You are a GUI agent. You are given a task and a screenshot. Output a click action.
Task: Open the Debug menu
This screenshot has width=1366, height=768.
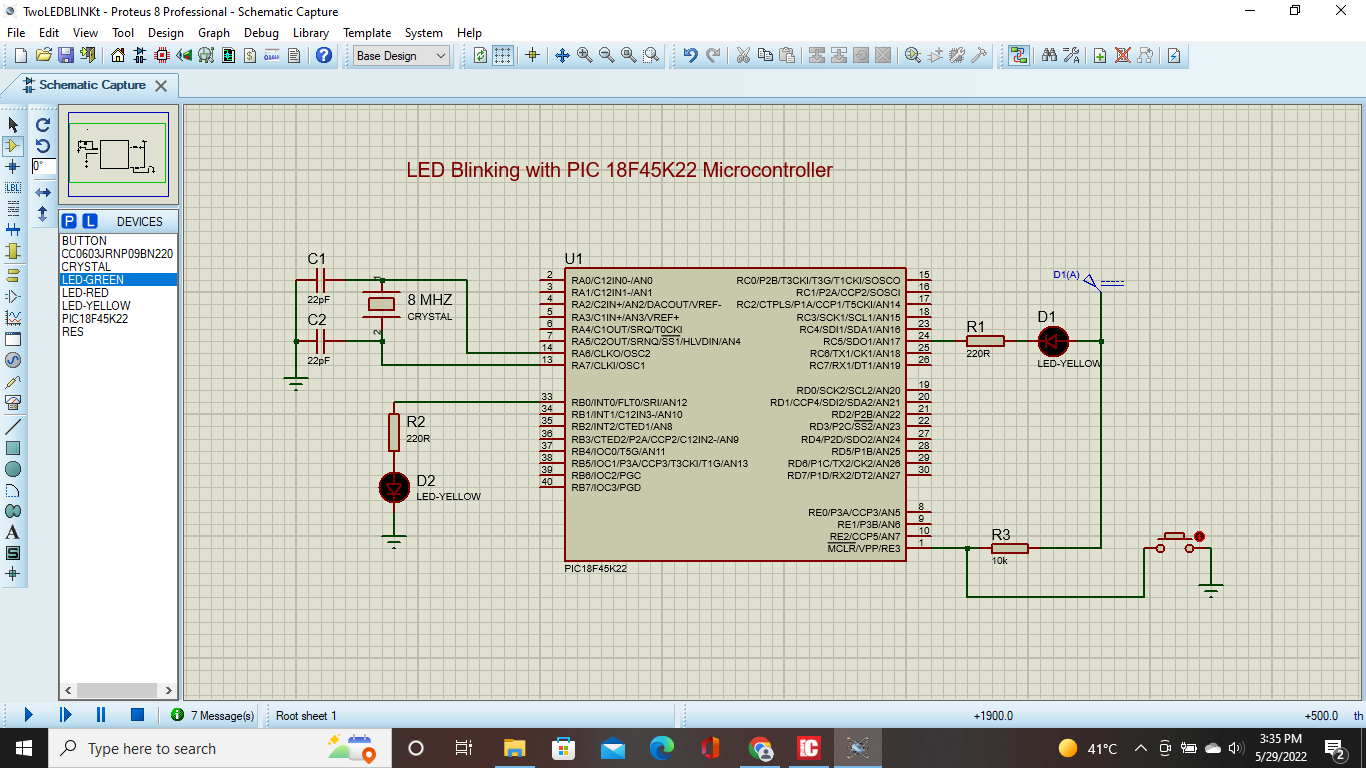pos(261,32)
